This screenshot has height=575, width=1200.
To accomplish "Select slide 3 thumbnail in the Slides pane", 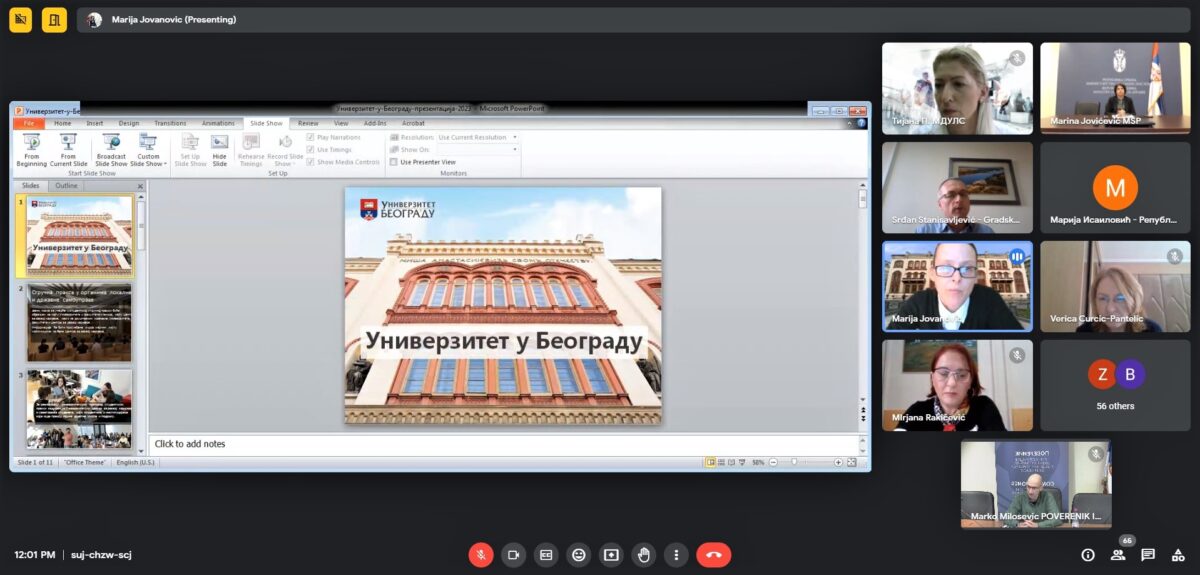I will click(79, 409).
